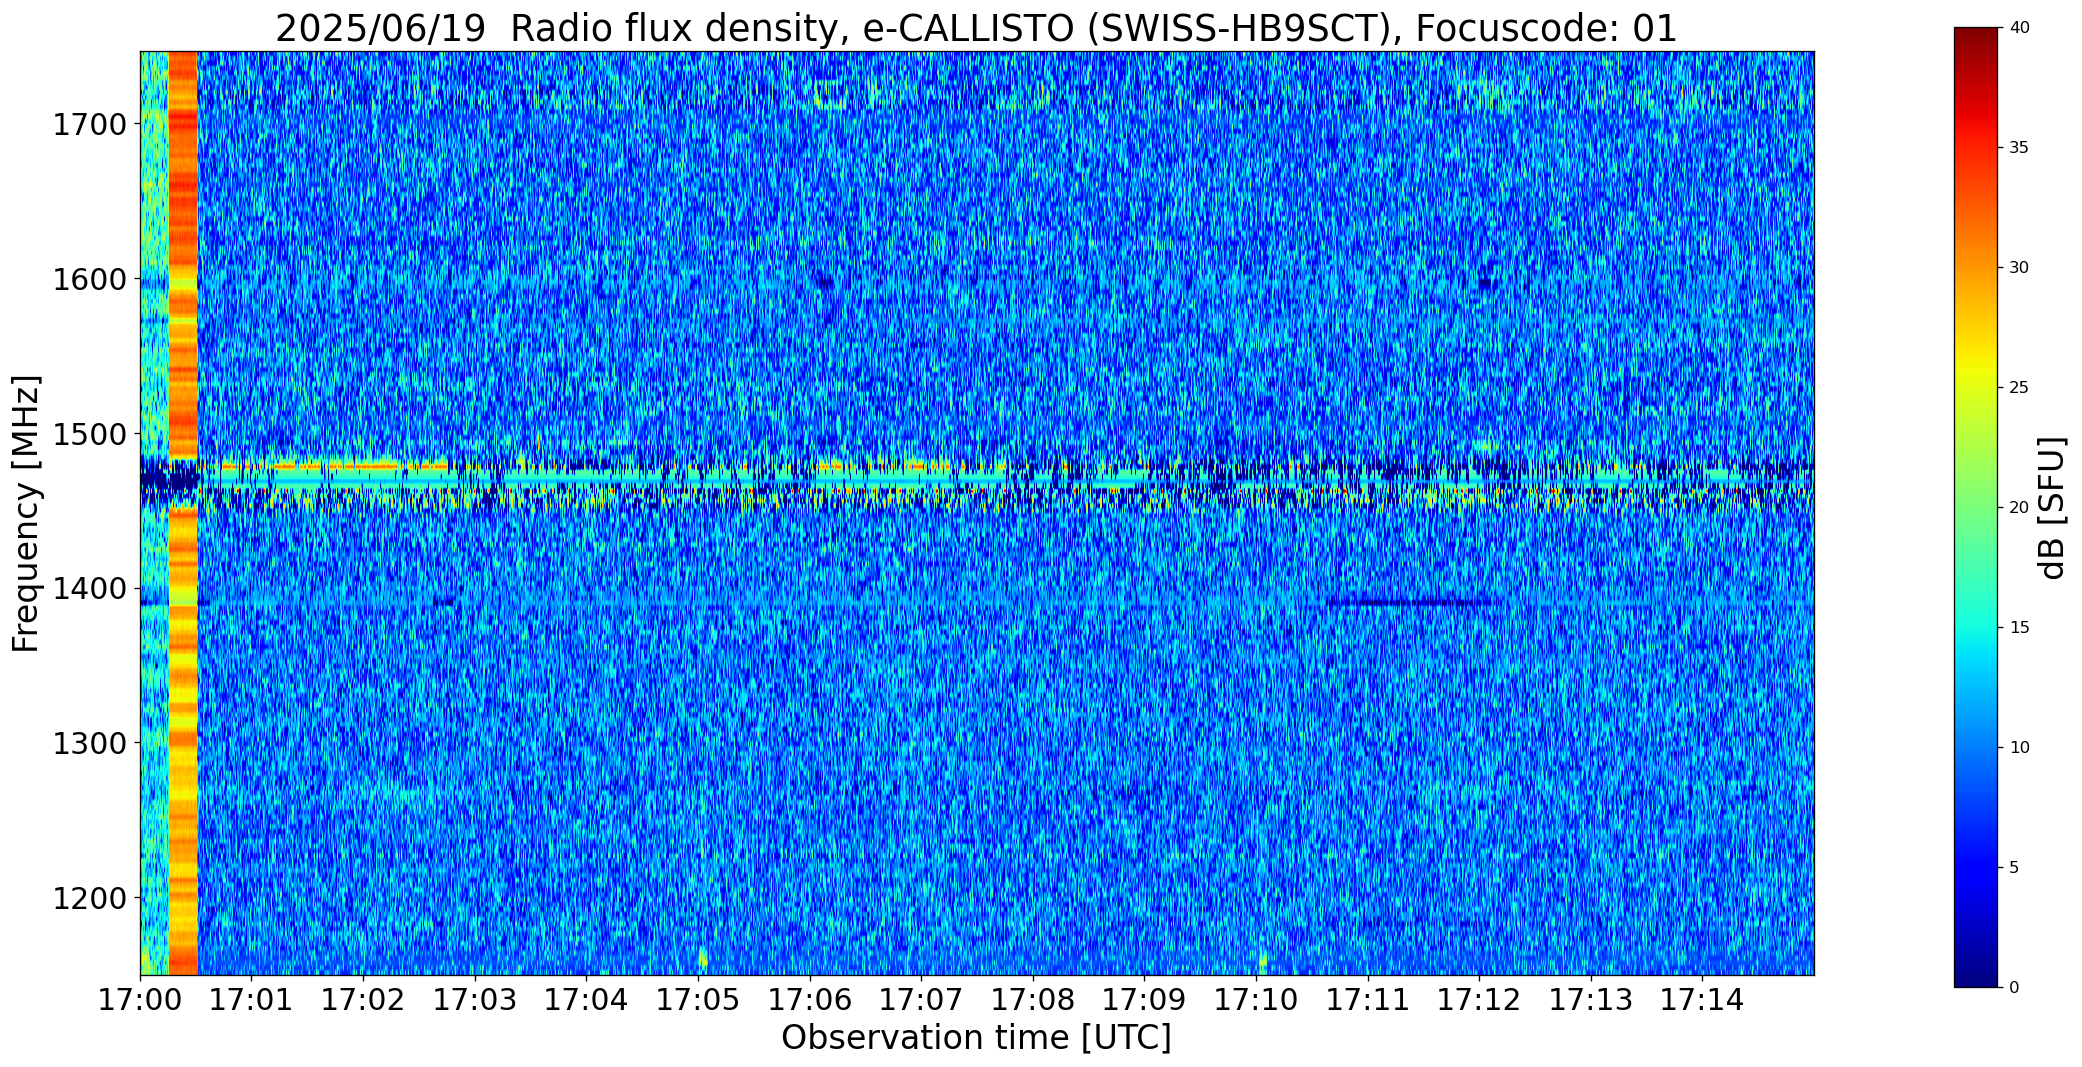Click the 1500 frequency tick label

tap(90, 434)
